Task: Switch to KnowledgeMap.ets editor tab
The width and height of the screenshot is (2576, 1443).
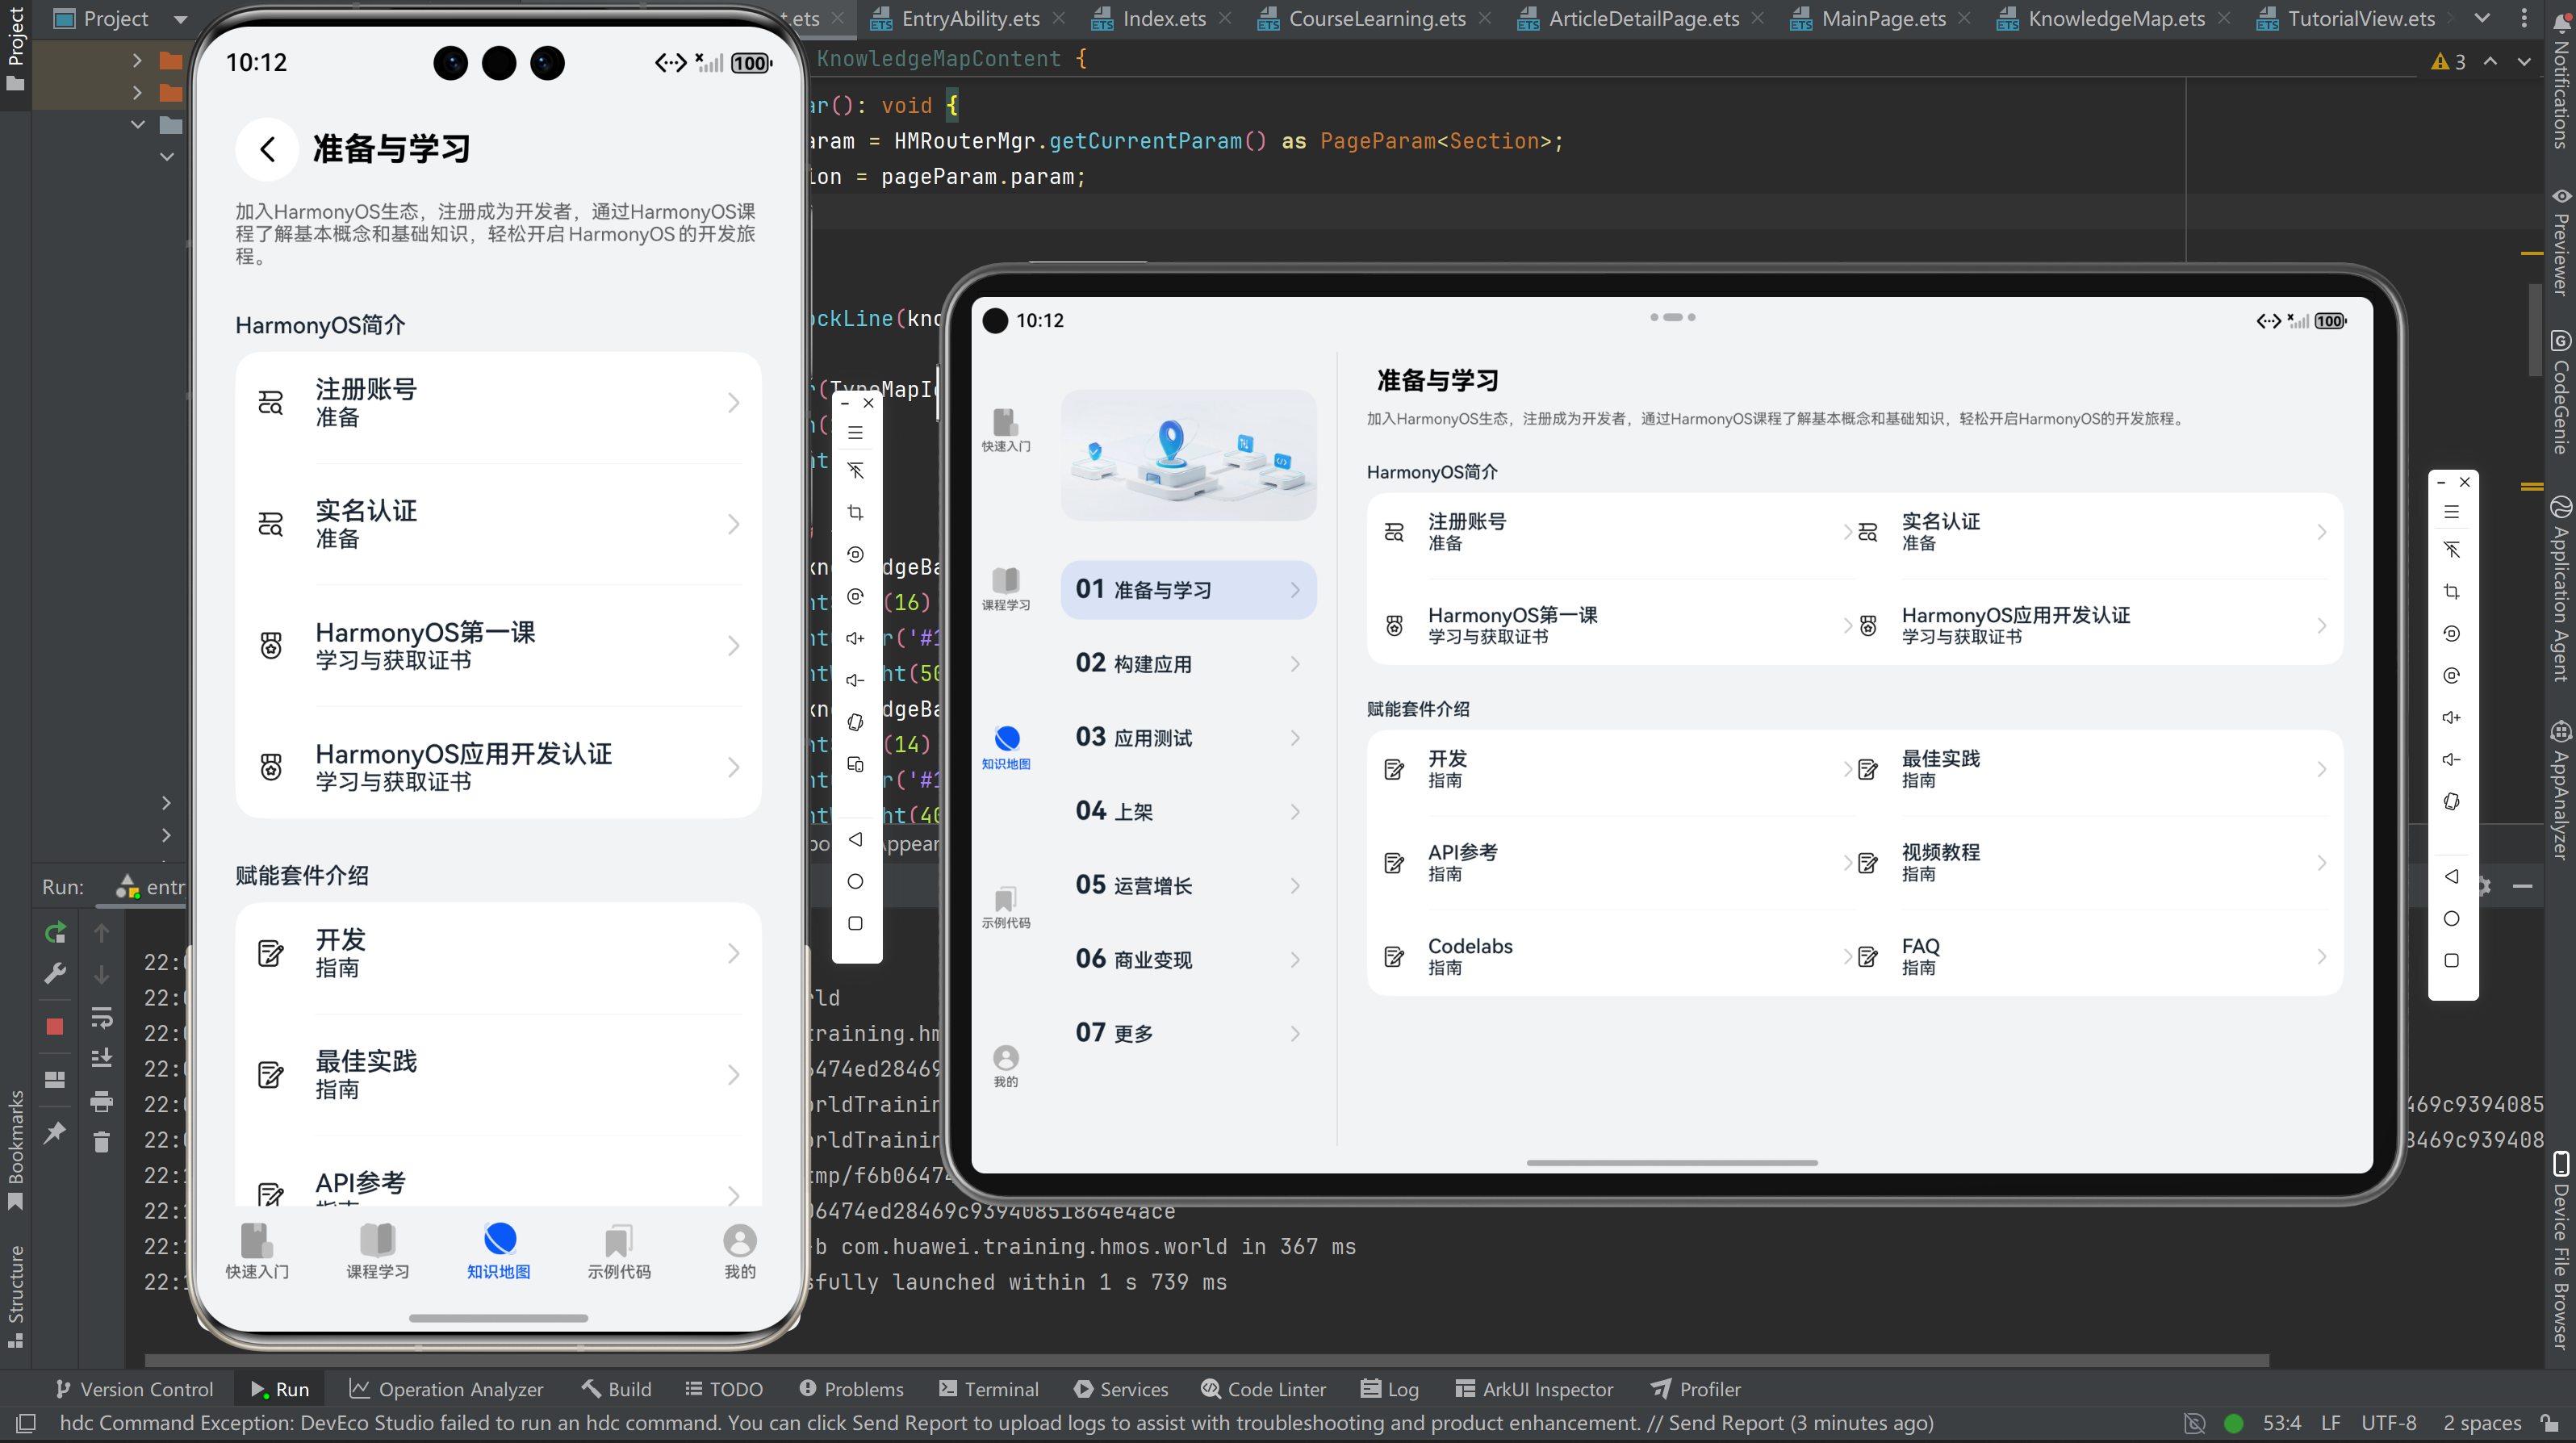Action: pos(2115,18)
